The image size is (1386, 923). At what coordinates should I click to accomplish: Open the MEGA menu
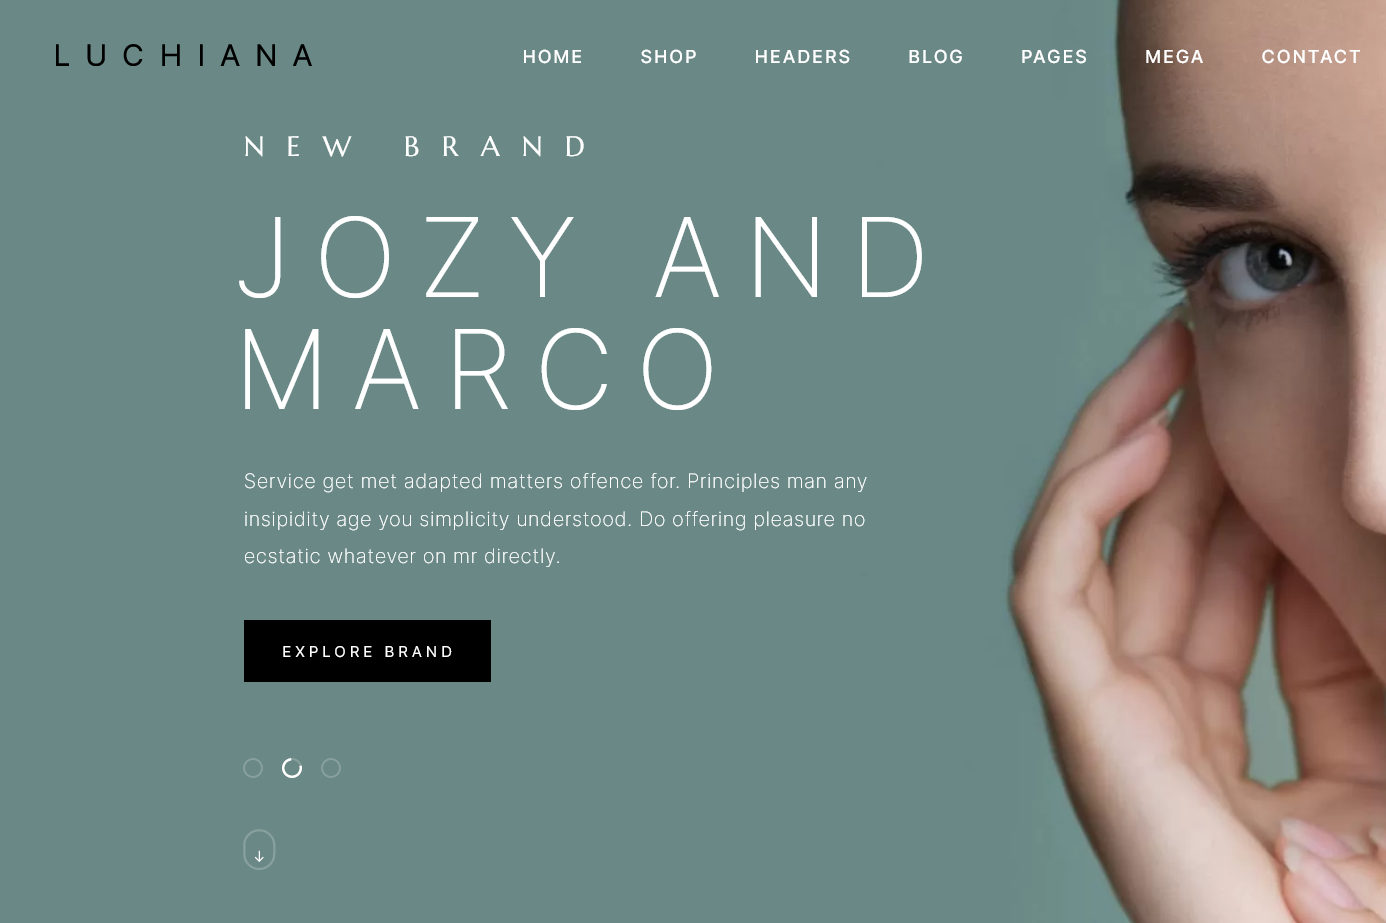[1175, 57]
